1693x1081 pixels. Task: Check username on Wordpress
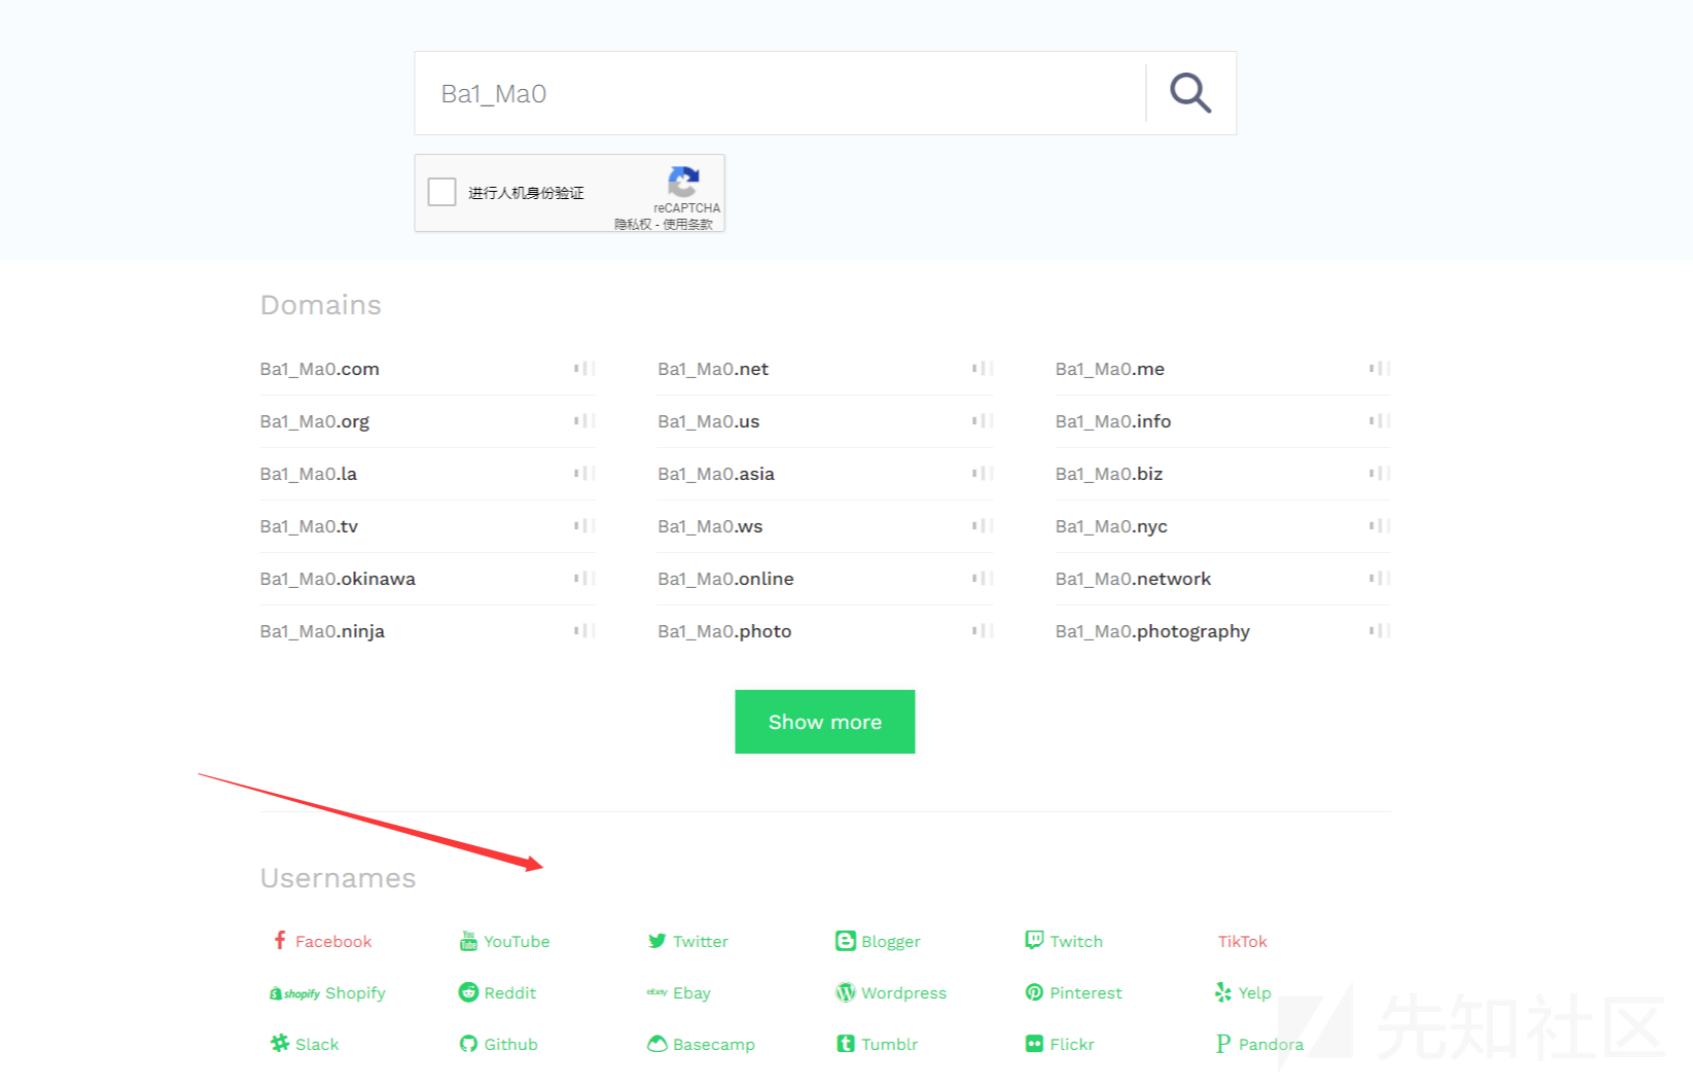pyautogui.click(x=891, y=993)
